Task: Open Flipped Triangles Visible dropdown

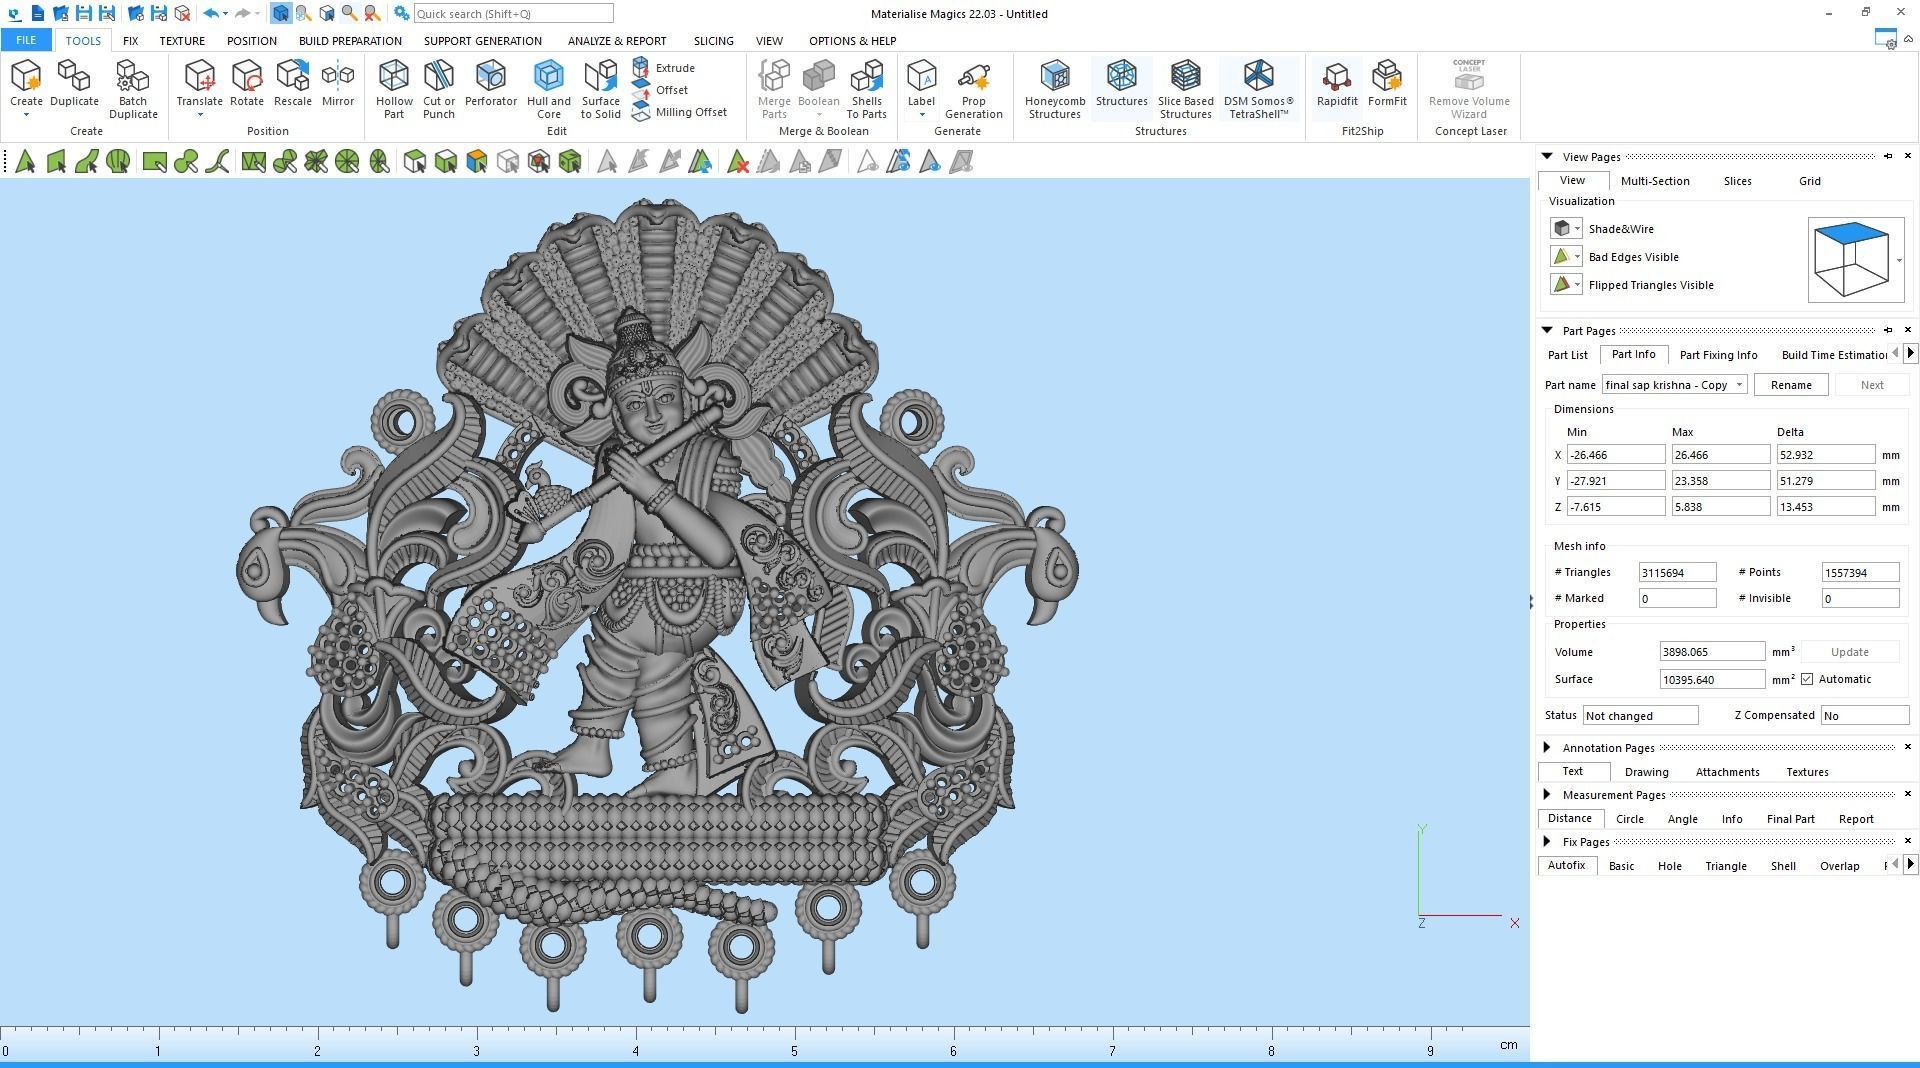Action: click(1577, 285)
